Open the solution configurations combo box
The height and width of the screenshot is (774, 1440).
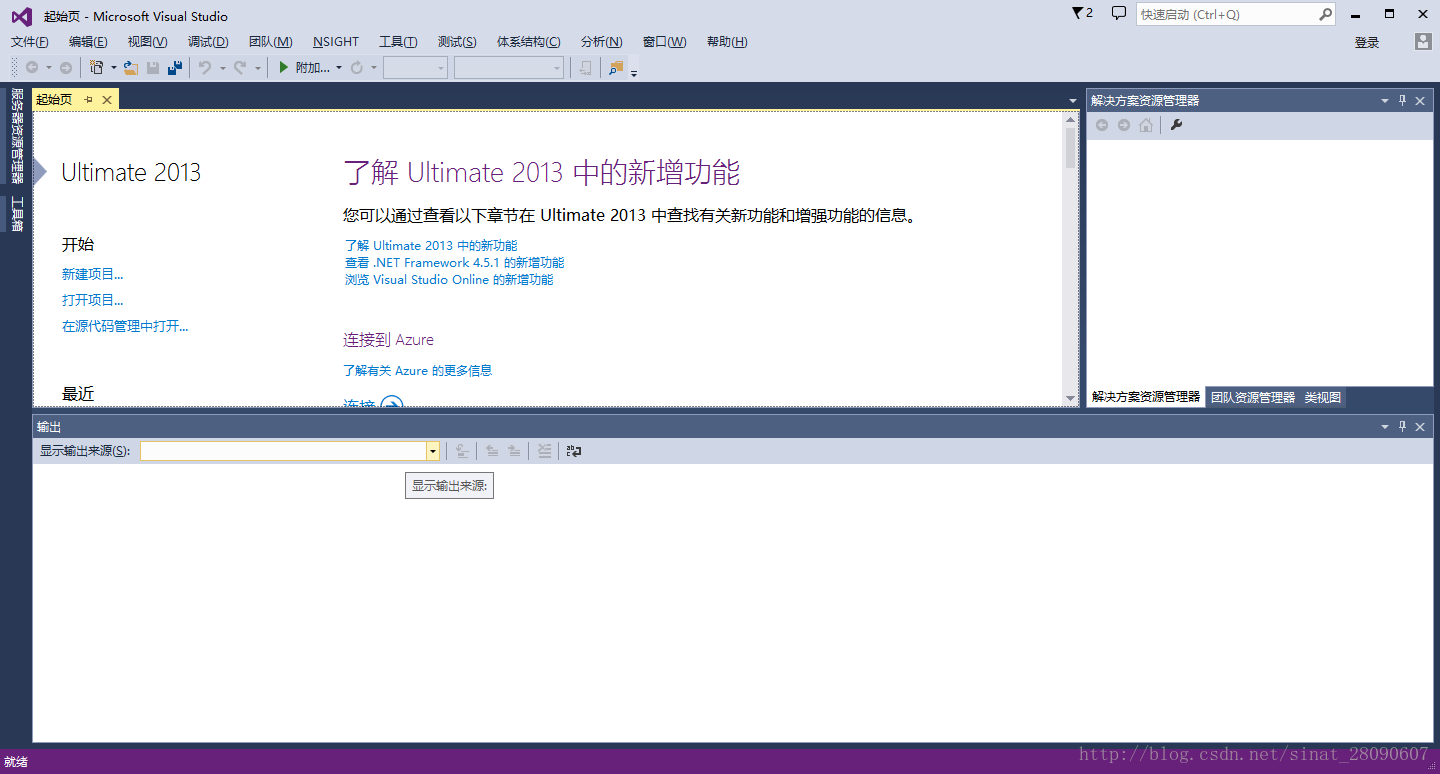pyautogui.click(x=415, y=67)
